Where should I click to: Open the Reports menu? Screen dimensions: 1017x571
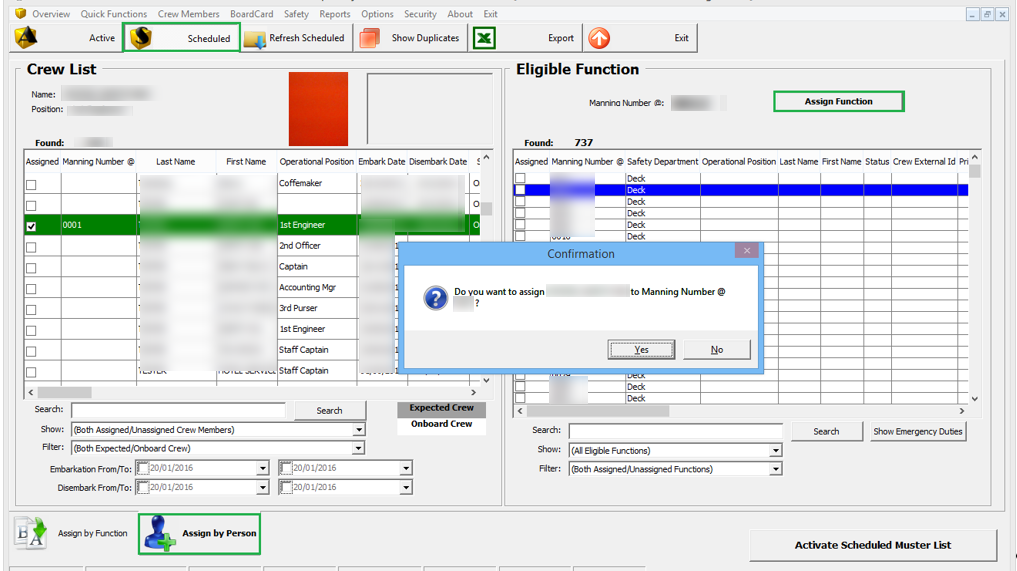pyautogui.click(x=335, y=14)
